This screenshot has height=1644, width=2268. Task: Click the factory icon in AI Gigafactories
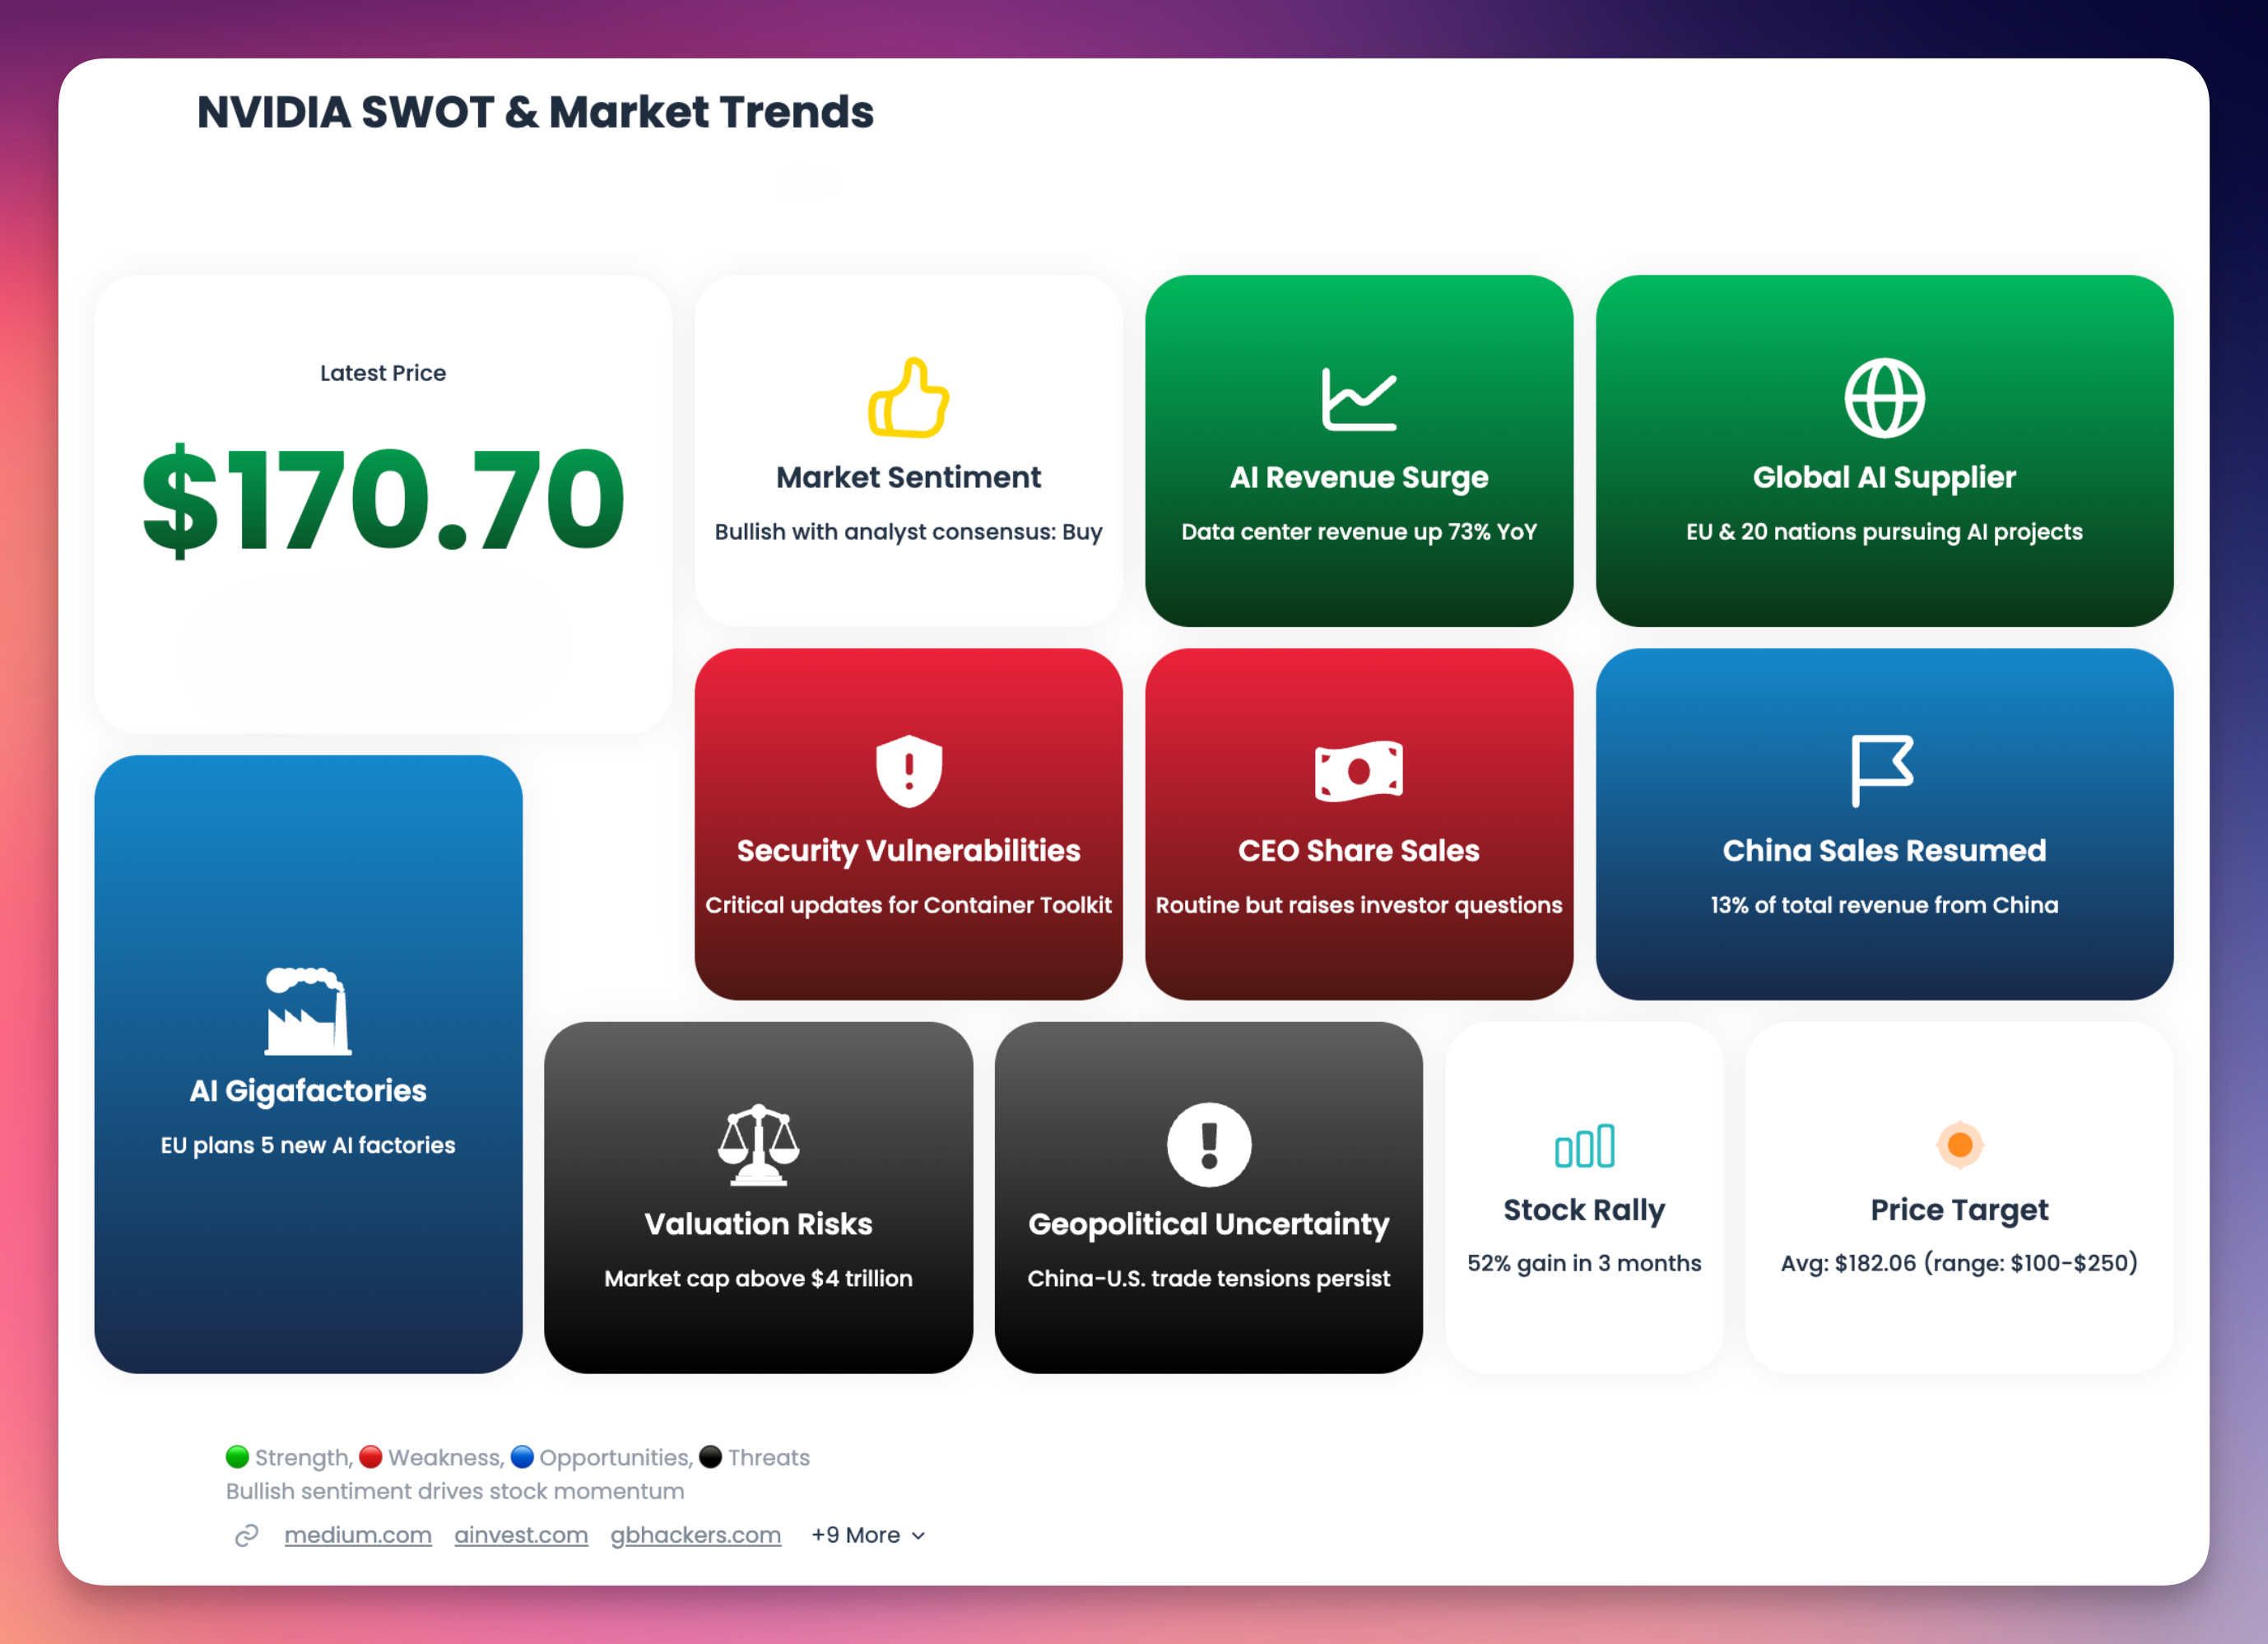(x=308, y=1011)
